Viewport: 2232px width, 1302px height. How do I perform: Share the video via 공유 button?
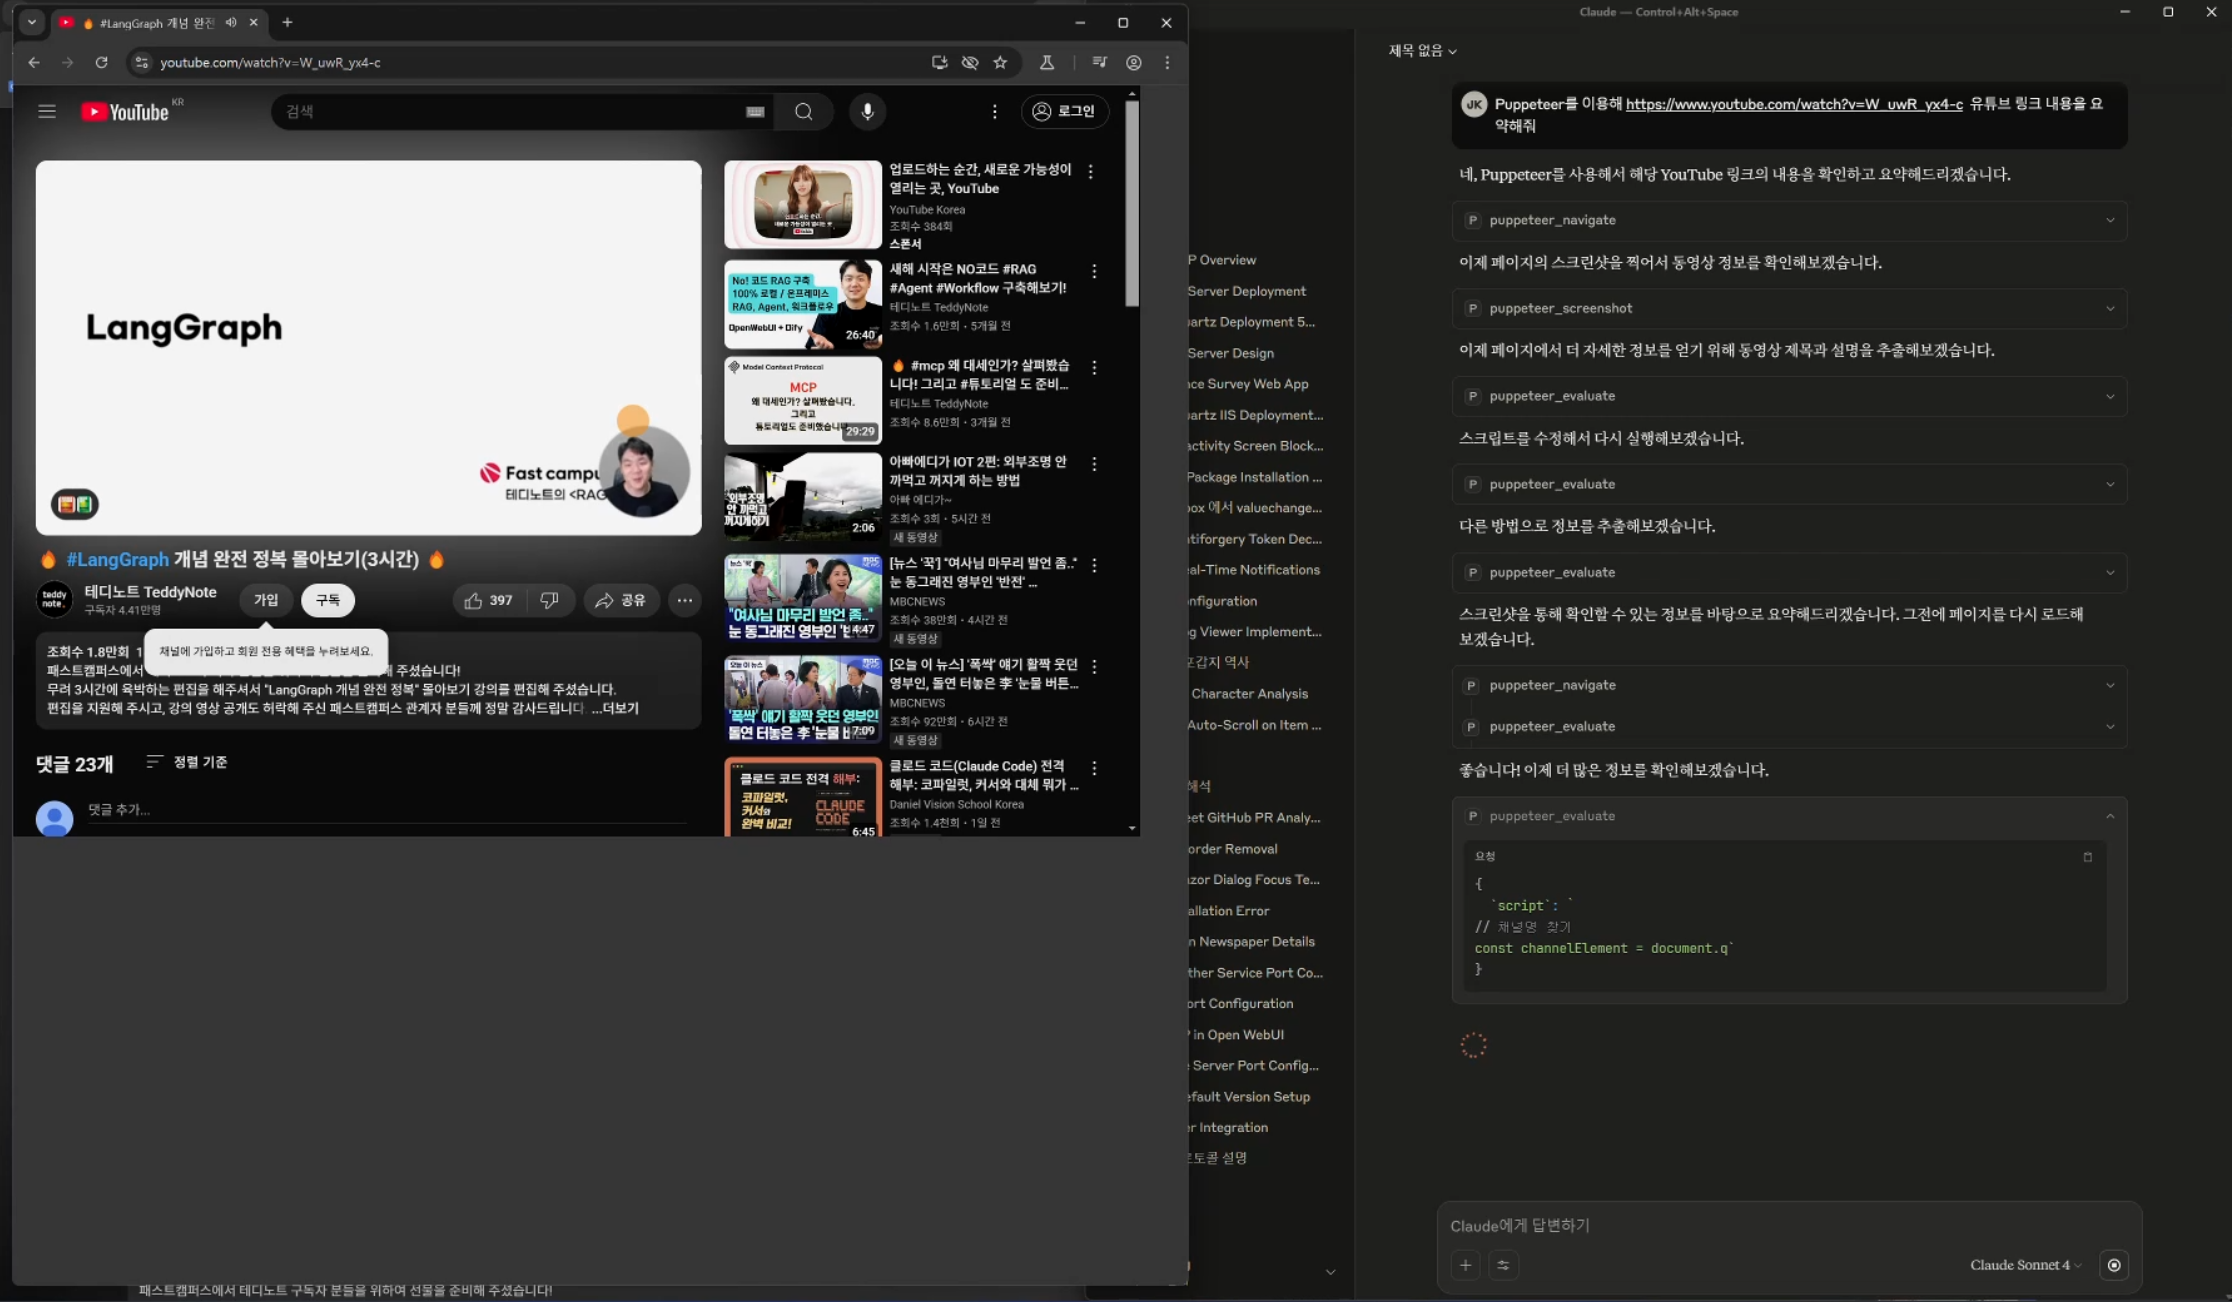(621, 600)
